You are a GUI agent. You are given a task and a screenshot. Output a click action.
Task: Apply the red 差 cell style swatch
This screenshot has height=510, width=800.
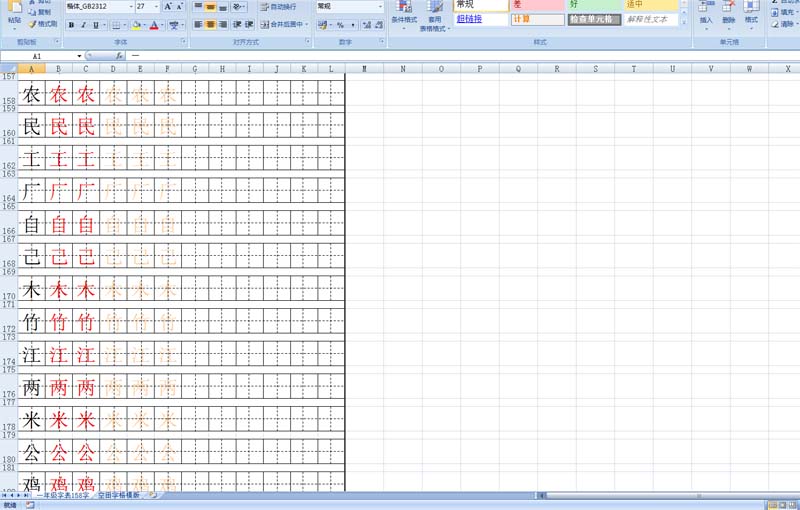tap(537, 5)
